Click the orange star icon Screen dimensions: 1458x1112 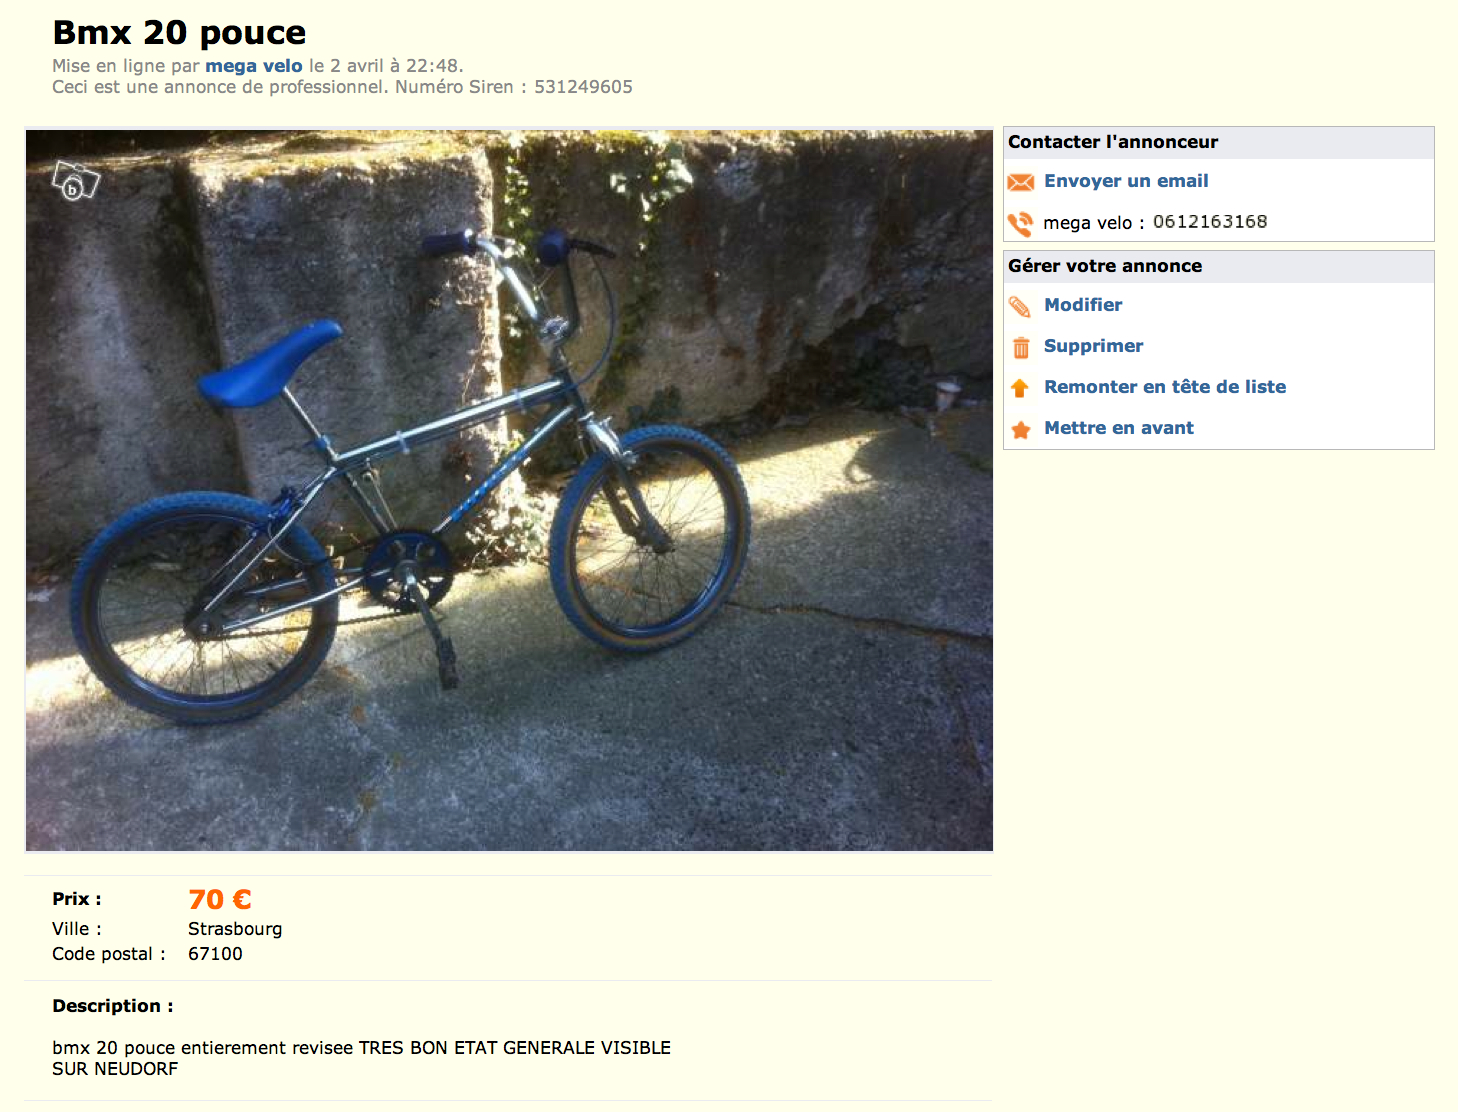tap(1020, 430)
